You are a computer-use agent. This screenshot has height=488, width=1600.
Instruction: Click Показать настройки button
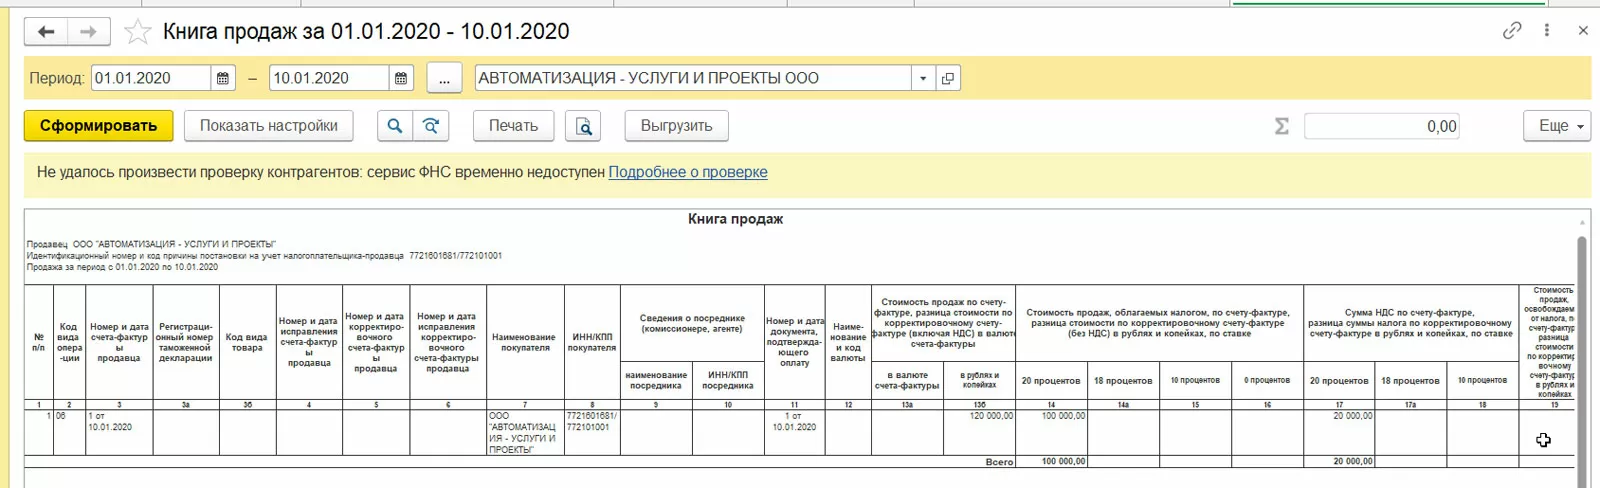(269, 126)
